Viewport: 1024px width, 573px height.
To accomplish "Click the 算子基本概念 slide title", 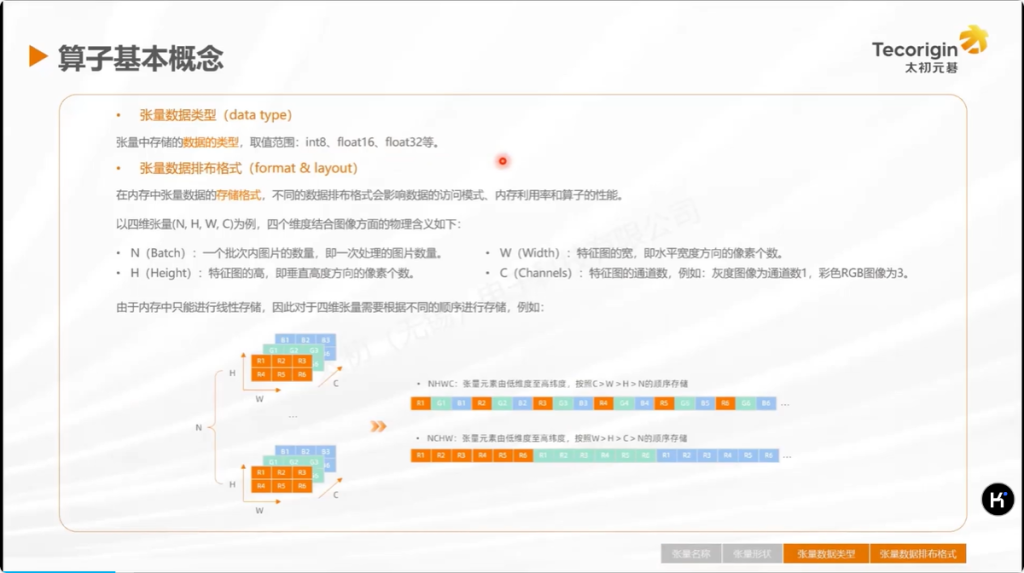I will click(140, 57).
